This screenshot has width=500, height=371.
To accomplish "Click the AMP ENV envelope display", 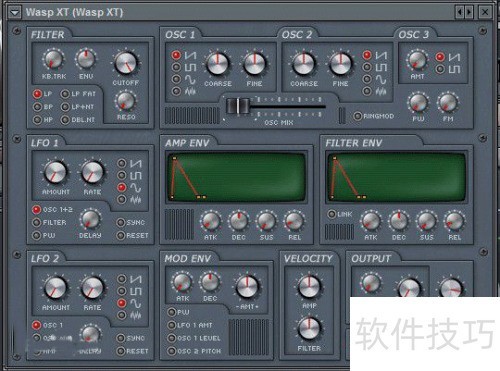I will (236, 177).
